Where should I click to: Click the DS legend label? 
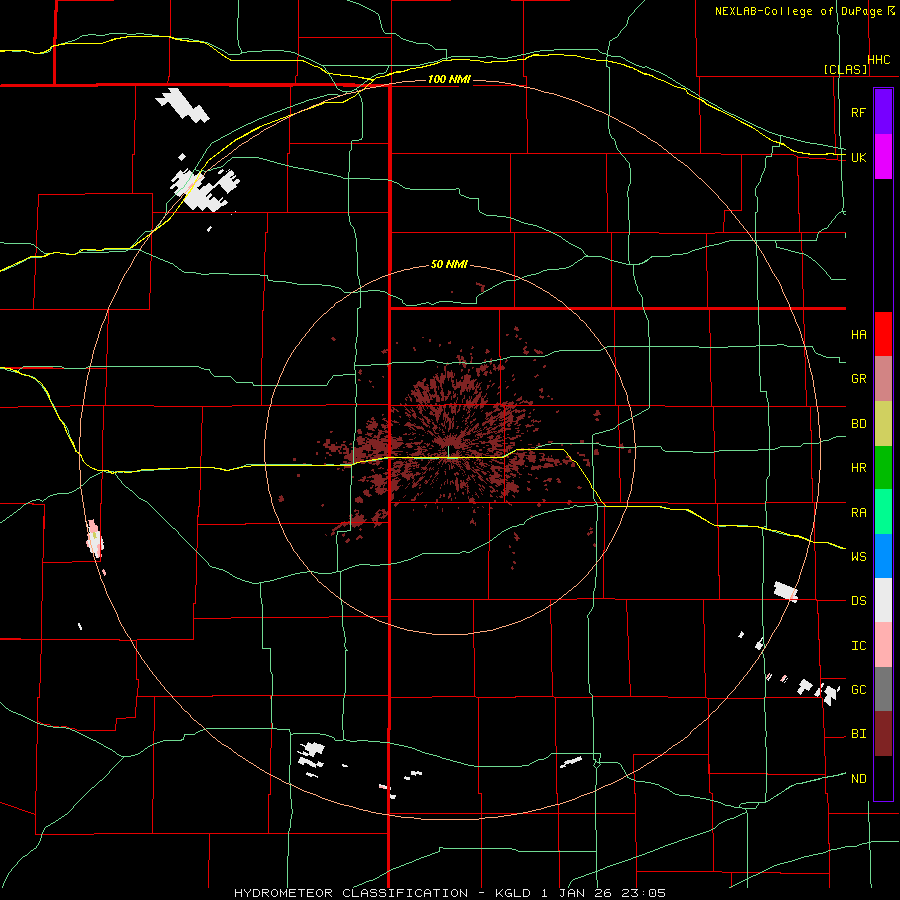point(858,601)
